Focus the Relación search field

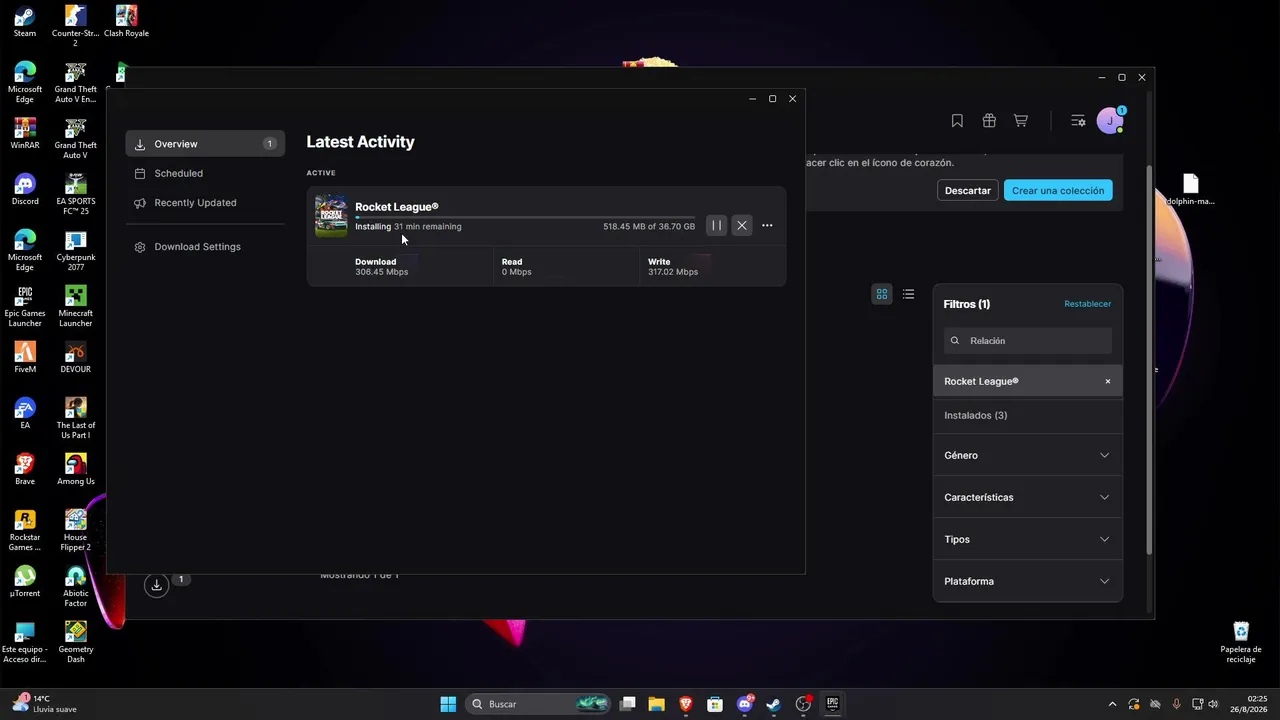(1028, 341)
